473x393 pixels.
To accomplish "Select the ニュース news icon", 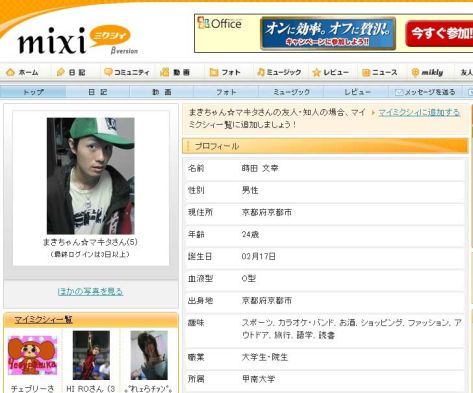I will click(366, 72).
